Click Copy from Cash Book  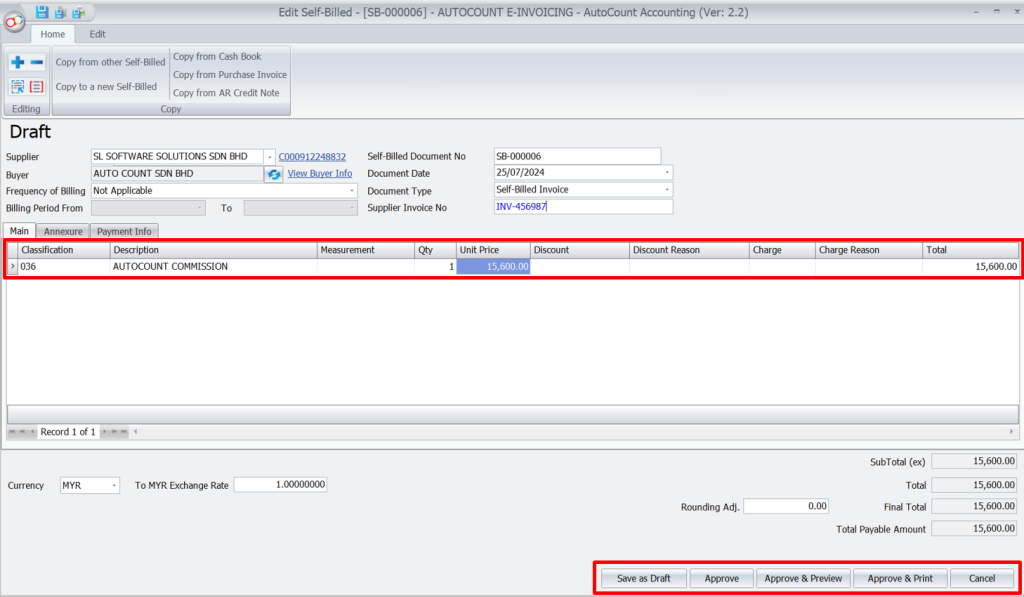[x=217, y=57]
